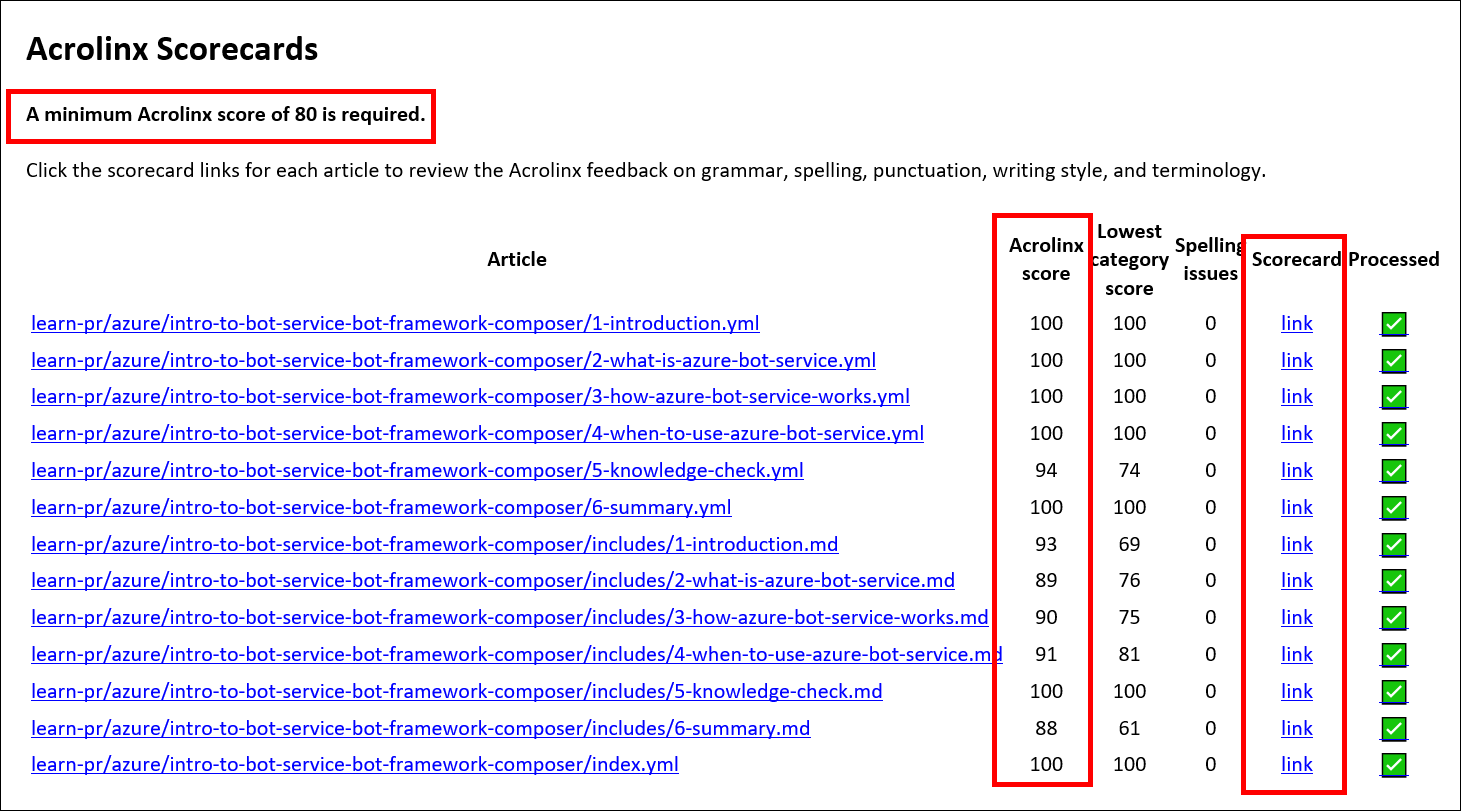Click Acrolinx score 88 for includes/6-summary.md
The width and height of the screenshot is (1461, 811).
point(1046,728)
